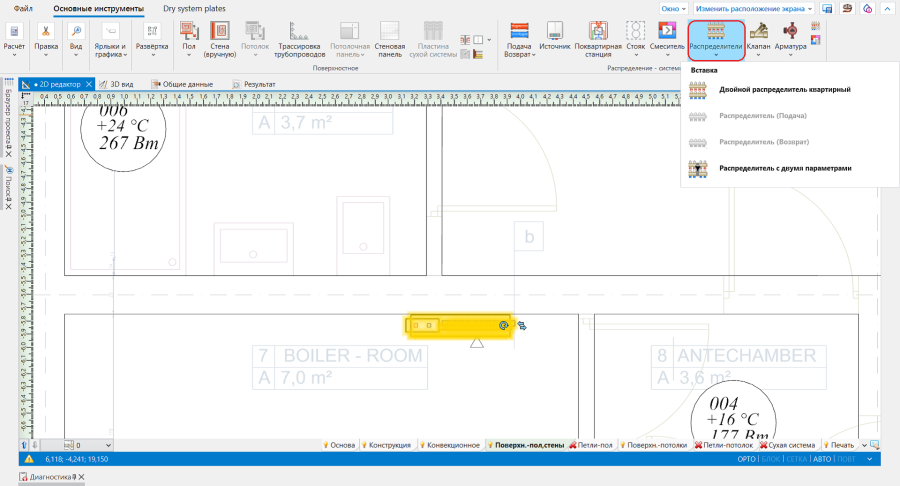Click the BOILER - ROOM label
The width and height of the screenshot is (900, 486).
(352, 355)
